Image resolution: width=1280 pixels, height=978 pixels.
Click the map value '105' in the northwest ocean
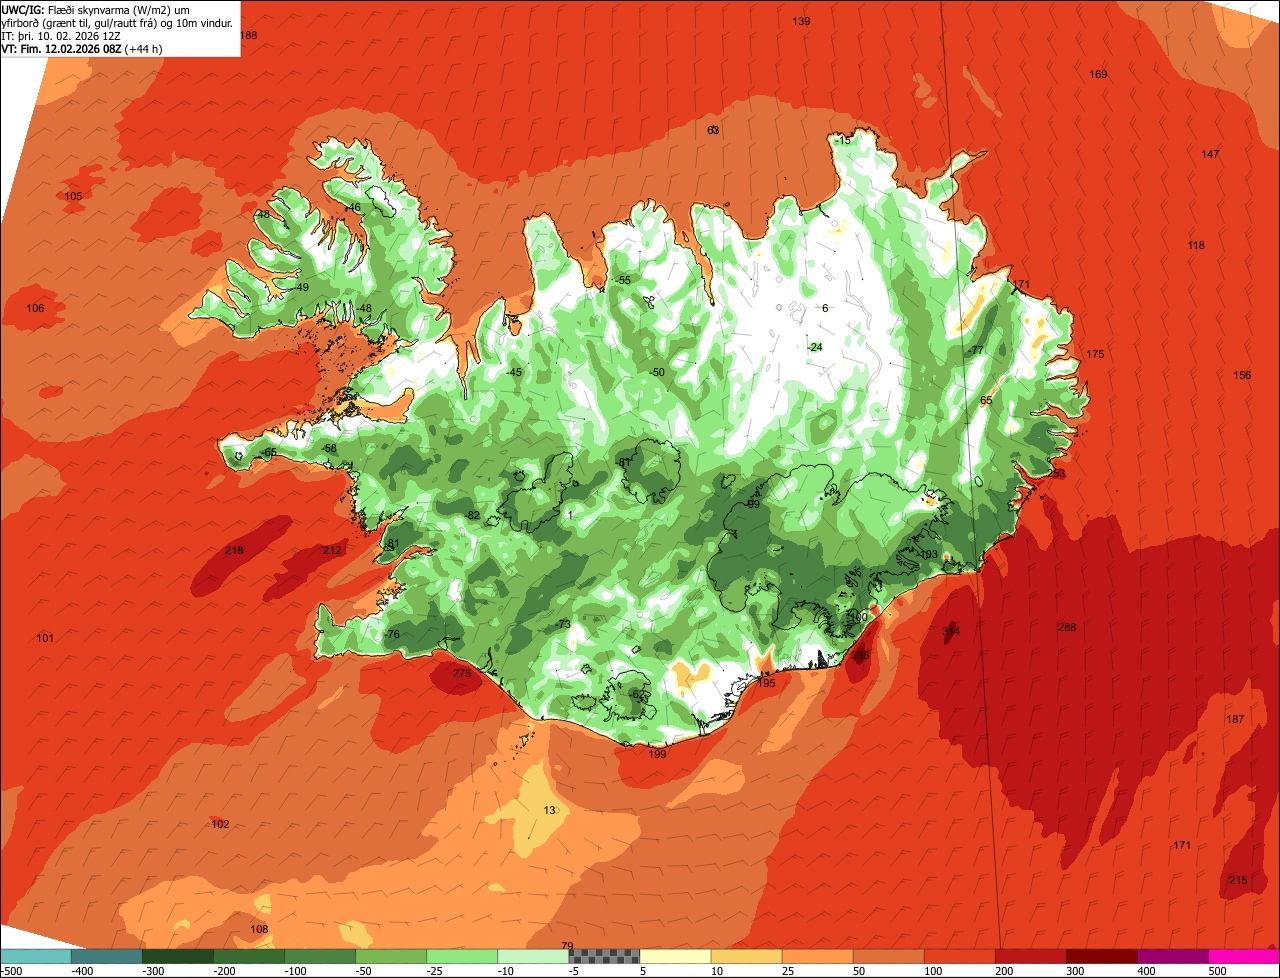[73, 196]
